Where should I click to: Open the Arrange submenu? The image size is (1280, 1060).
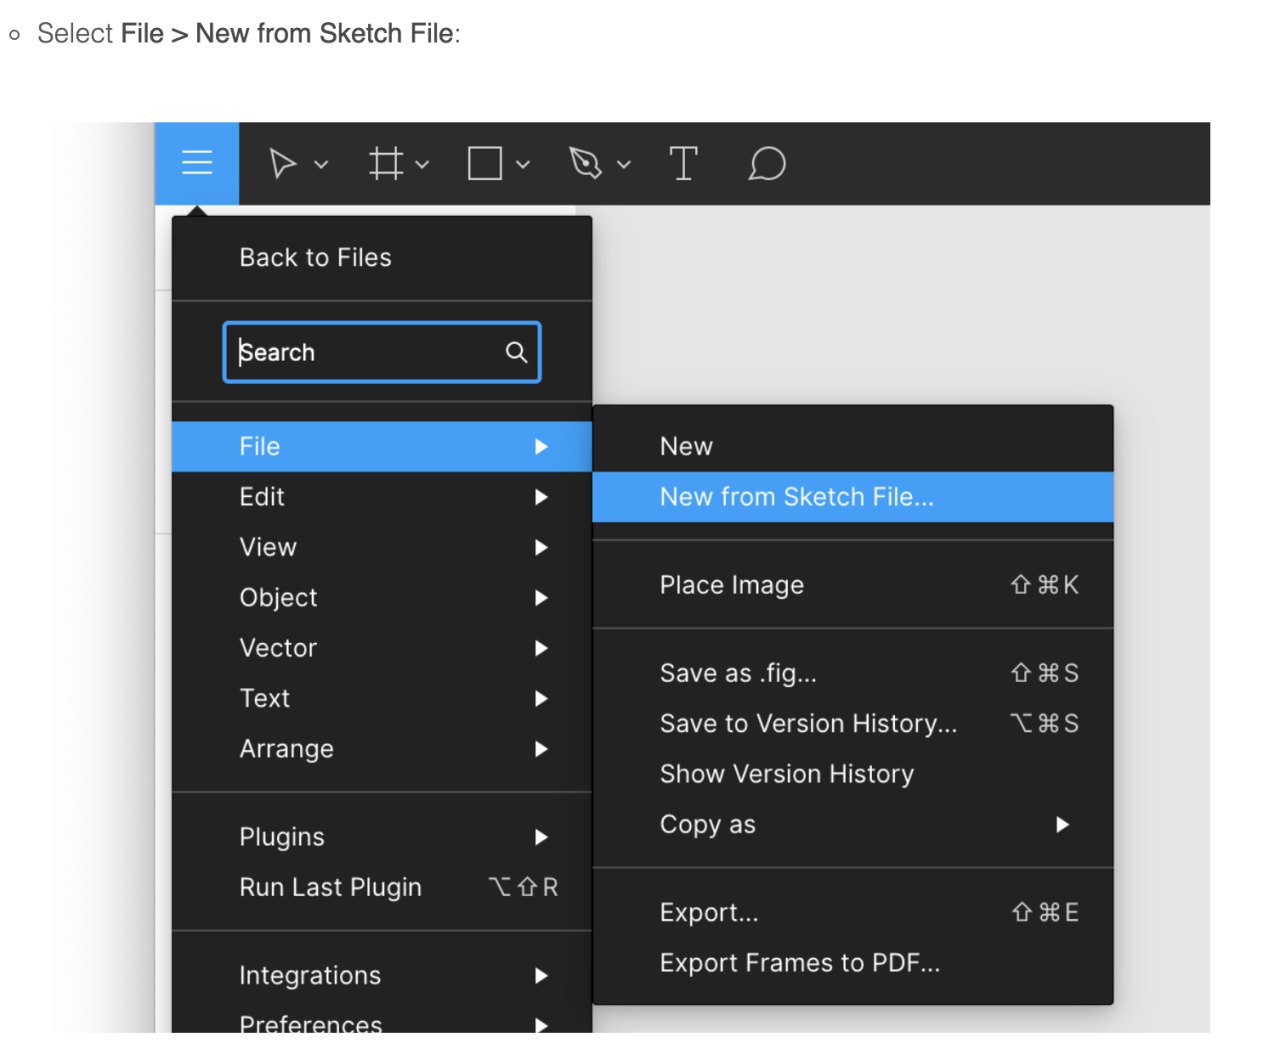(x=382, y=748)
